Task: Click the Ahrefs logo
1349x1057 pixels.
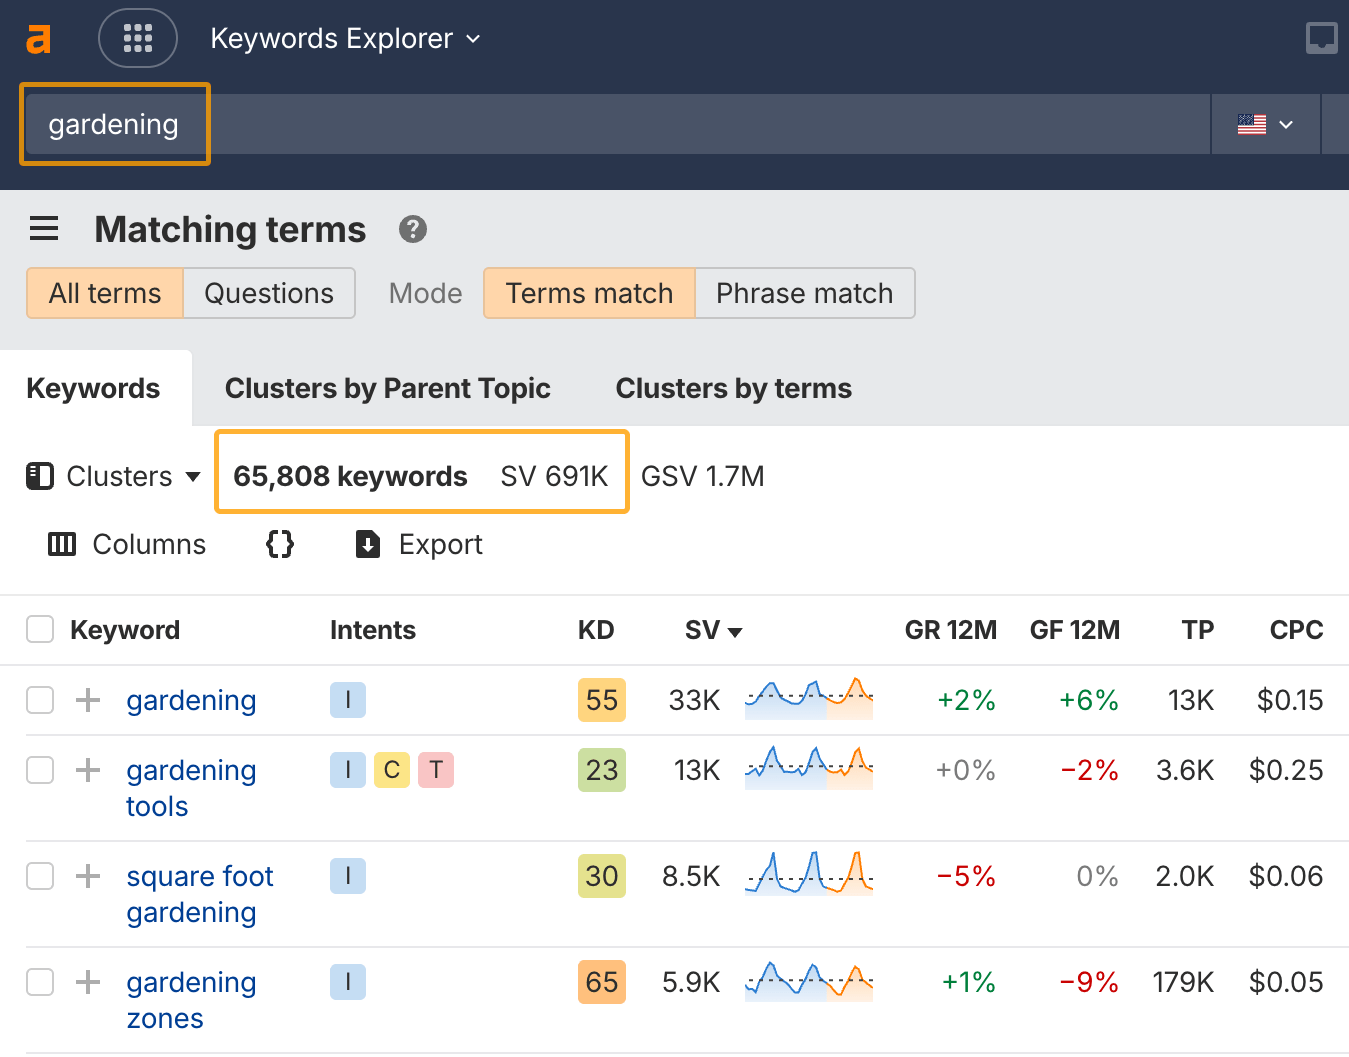Action: pos(37,38)
